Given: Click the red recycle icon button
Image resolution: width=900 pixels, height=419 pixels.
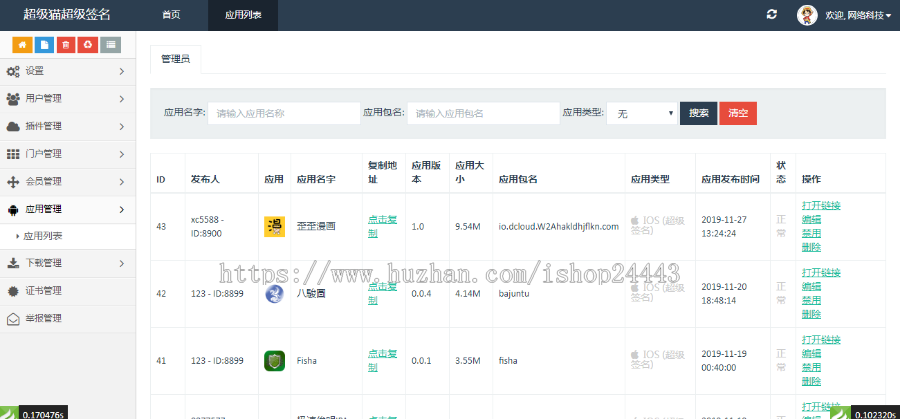Looking at the screenshot, I should click(88, 45).
